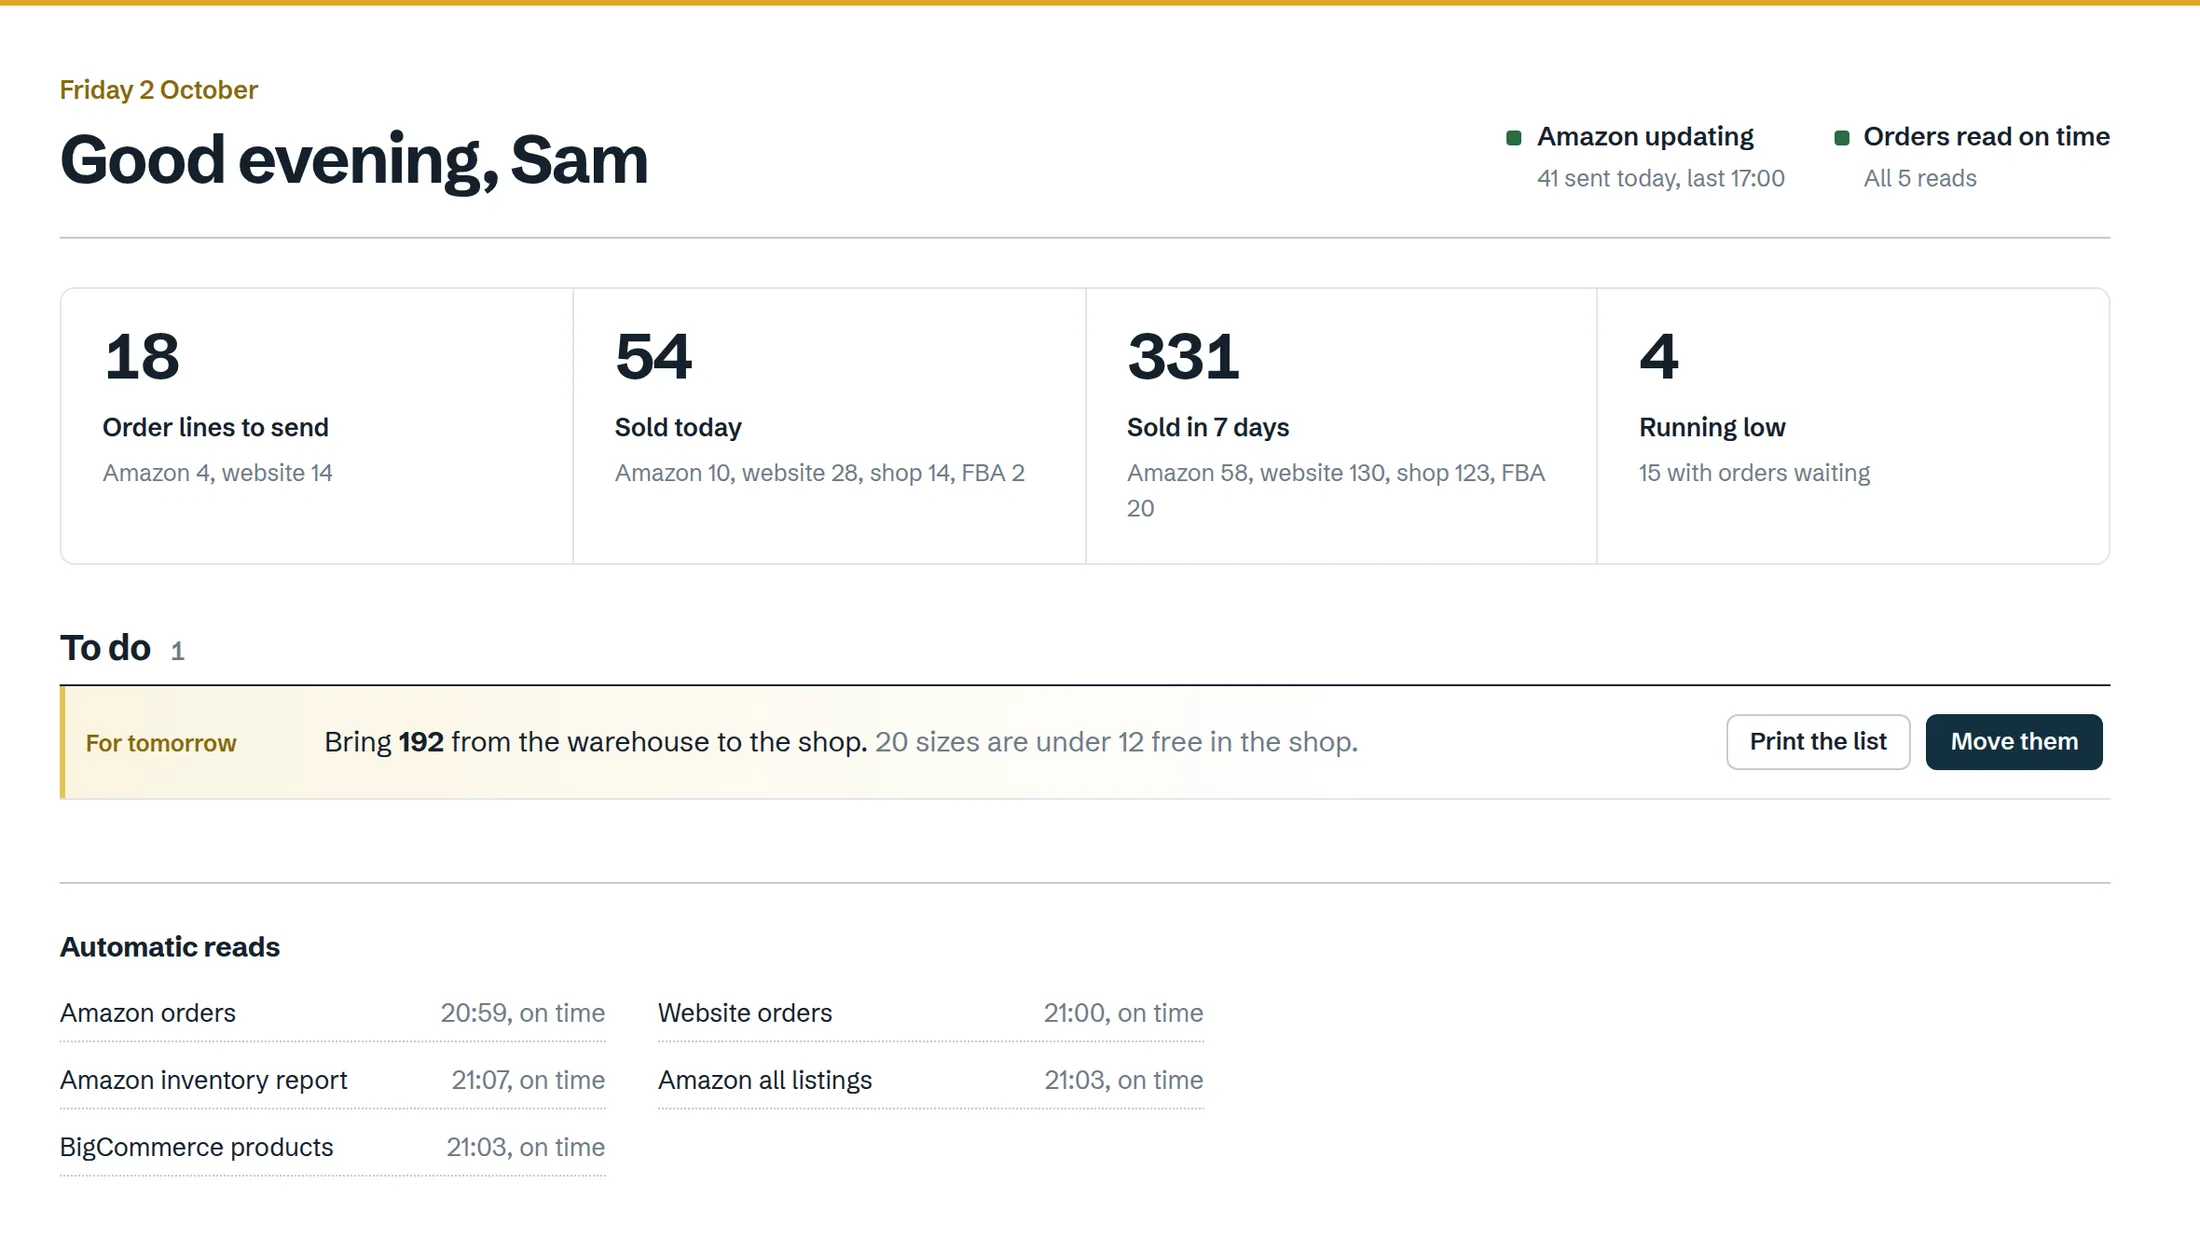Open the Order lines to send card
Viewport: 2200px width, 1240px height.
coord(317,426)
